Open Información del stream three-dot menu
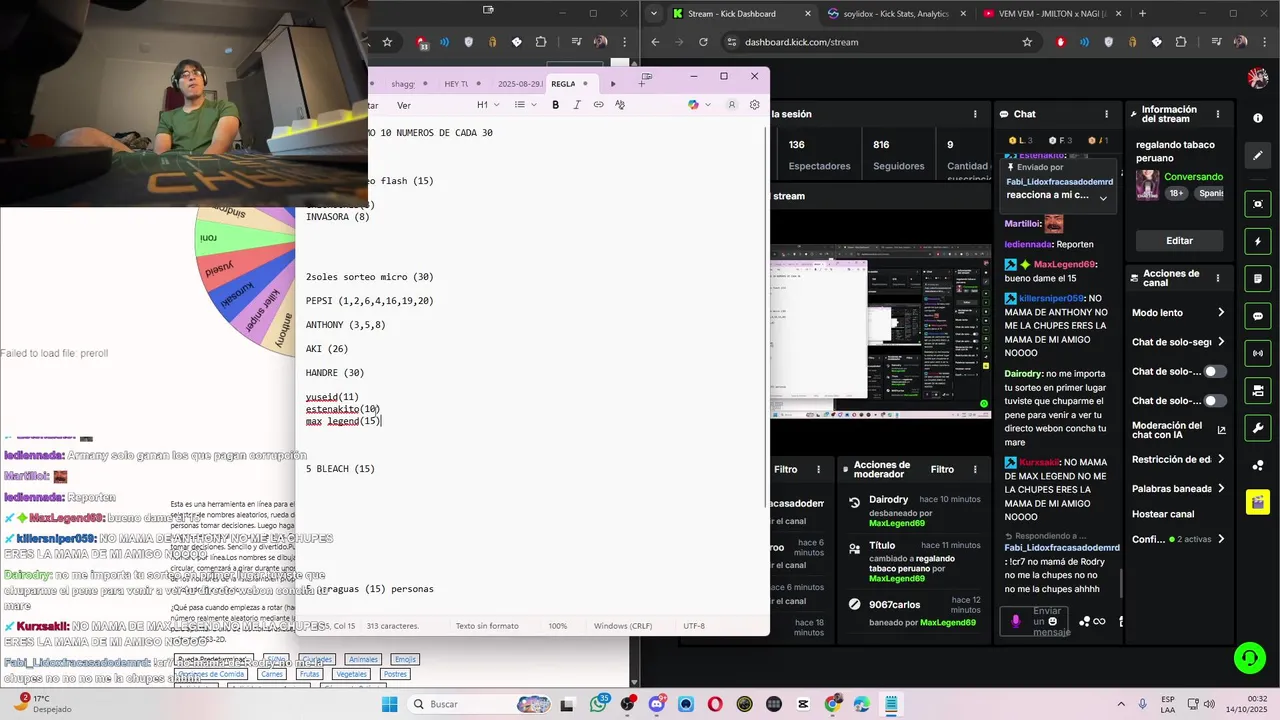This screenshot has height=720, width=1280. click(1218, 114)
